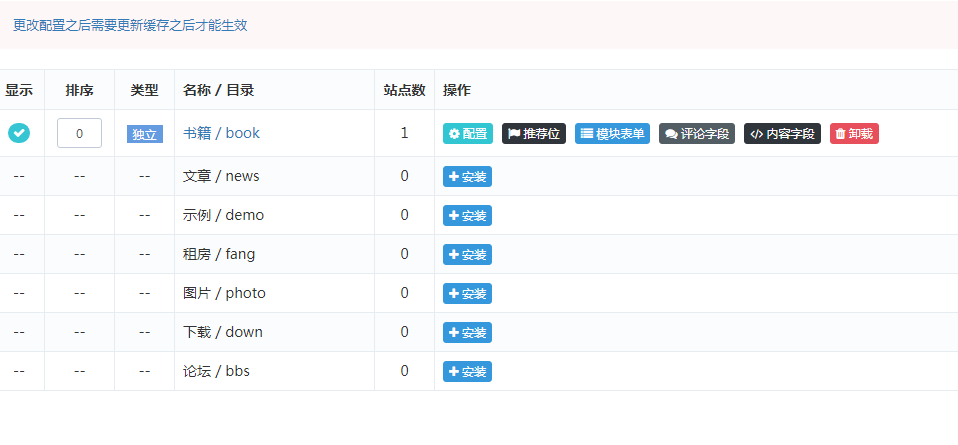Click the 配置 gear button

468,134
